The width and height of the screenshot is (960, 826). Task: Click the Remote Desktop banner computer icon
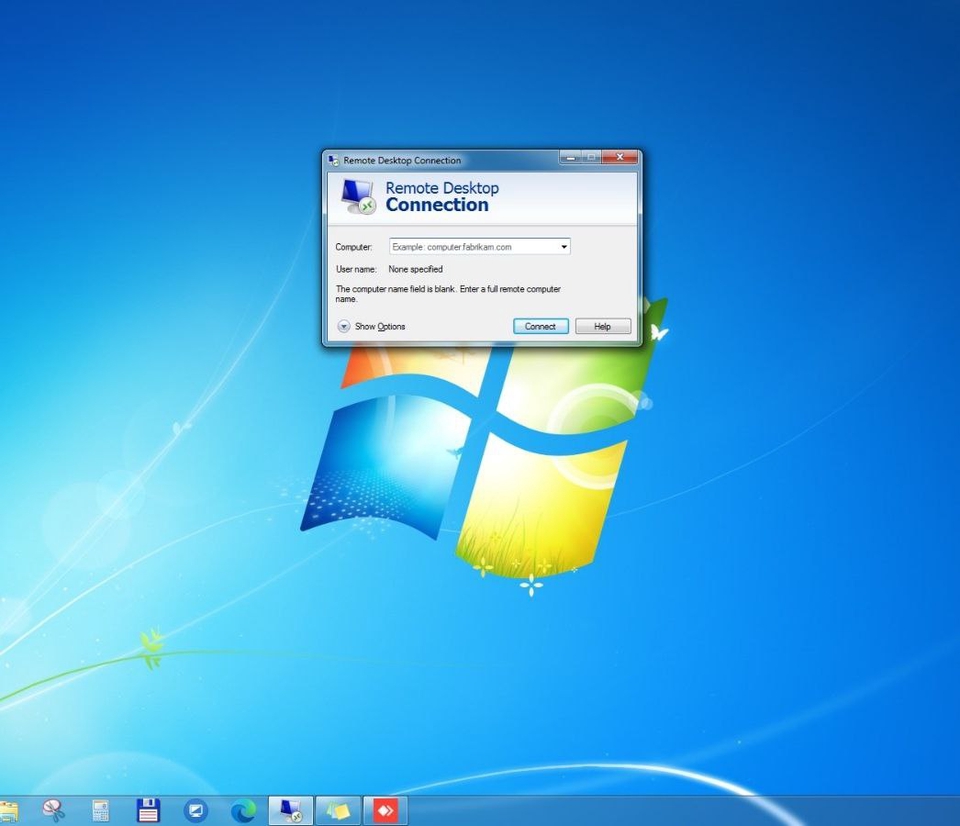click(x=358, y=197)
